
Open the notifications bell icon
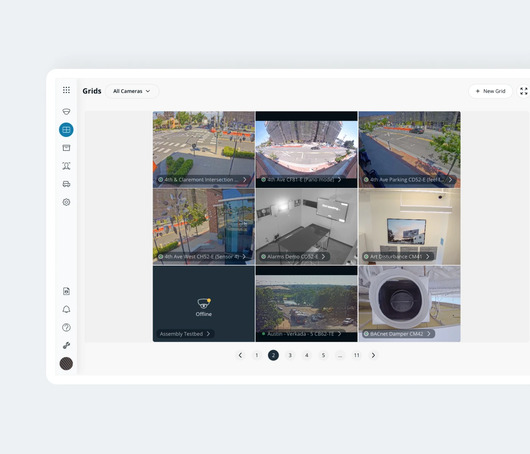66,309
